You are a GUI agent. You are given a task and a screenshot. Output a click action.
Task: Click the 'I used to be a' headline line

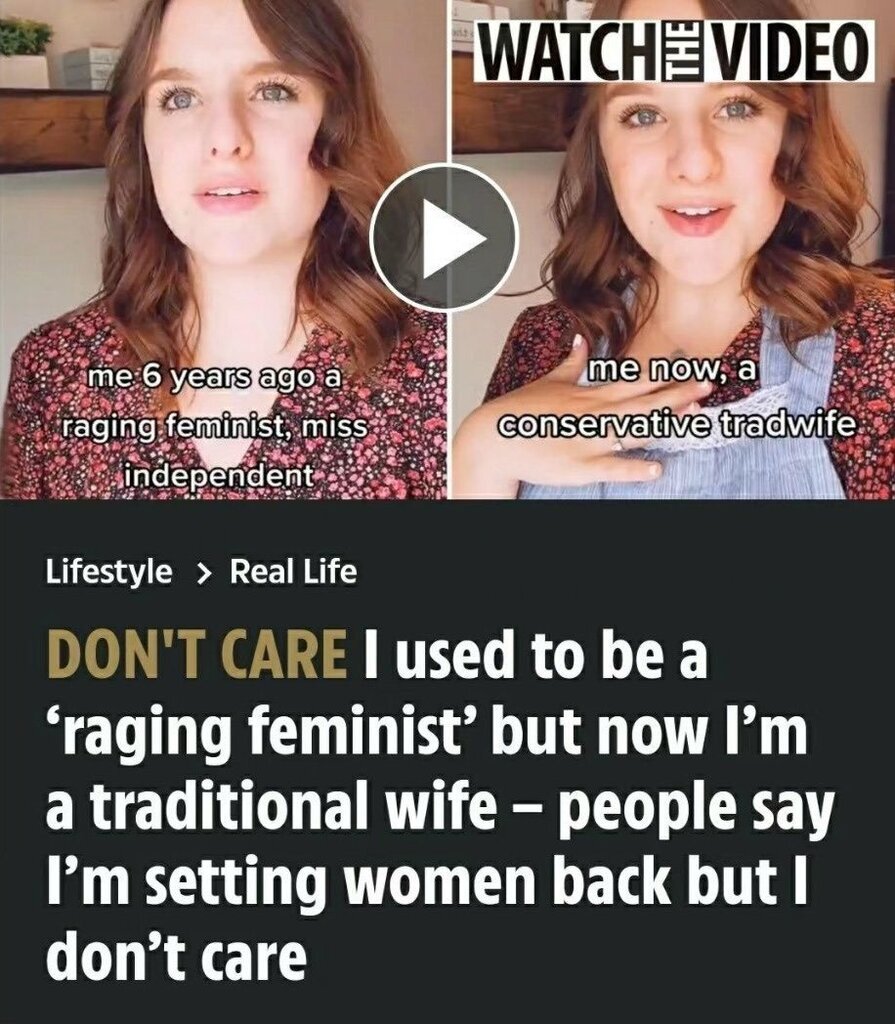[536, 654]
